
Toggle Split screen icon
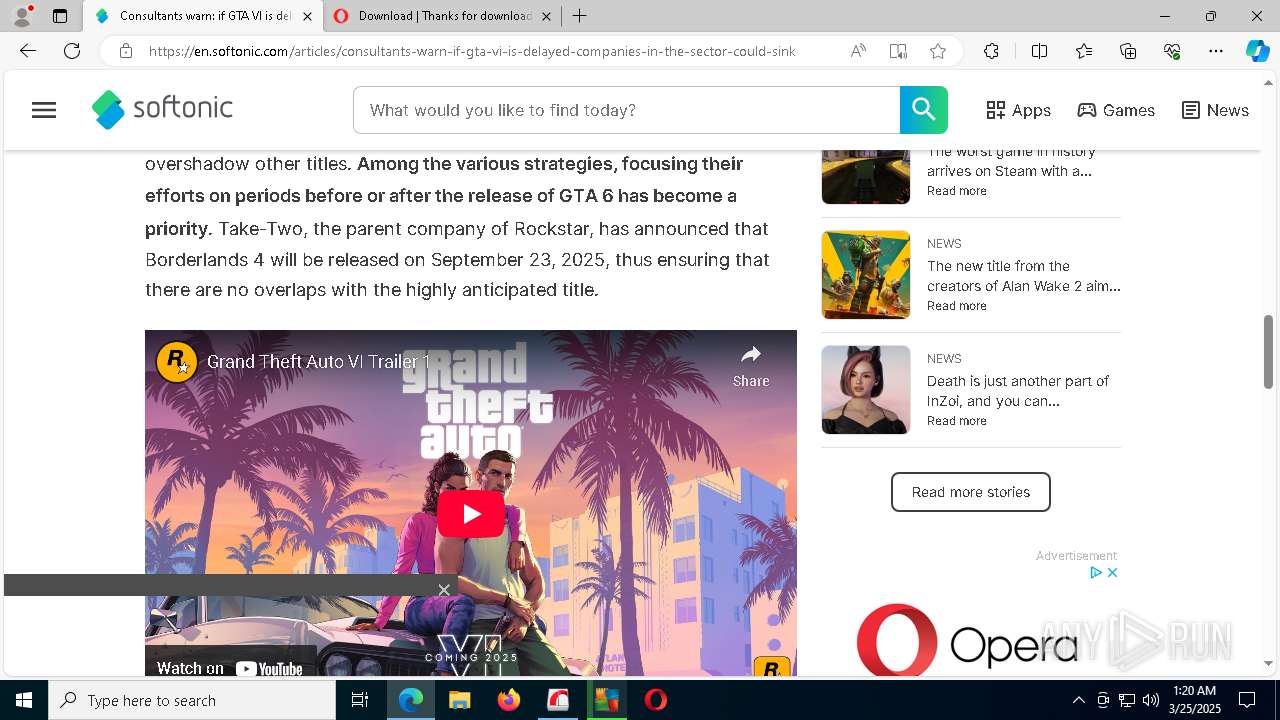point(1039,51)
